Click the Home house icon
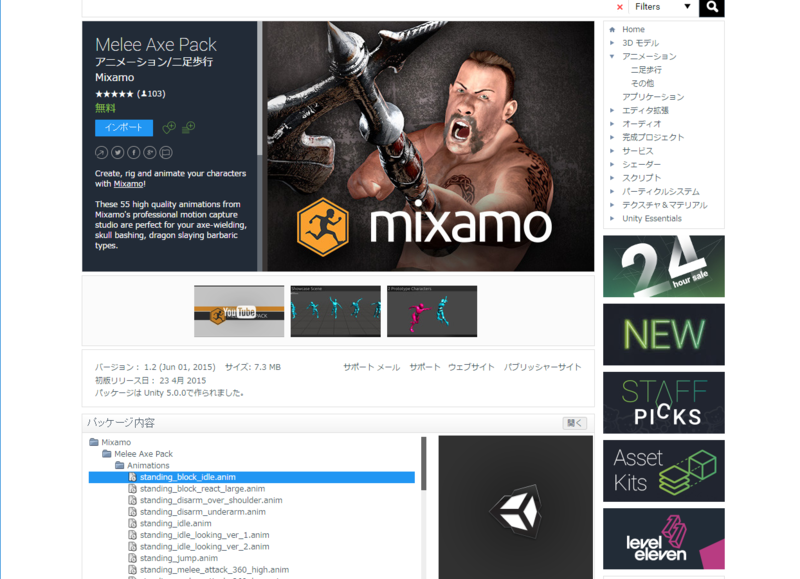 tap(612, 30)
